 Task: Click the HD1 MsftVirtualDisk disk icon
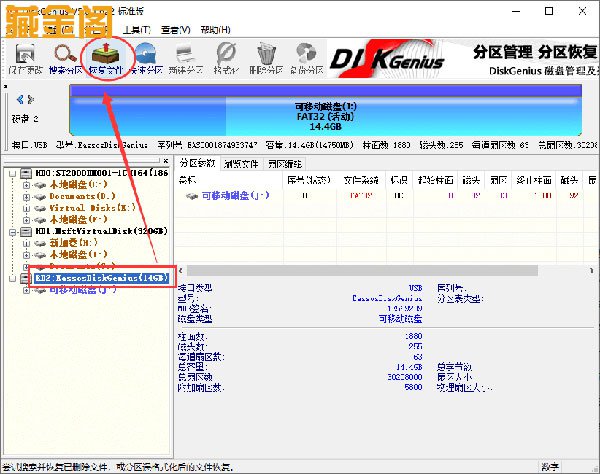point(26,231)
